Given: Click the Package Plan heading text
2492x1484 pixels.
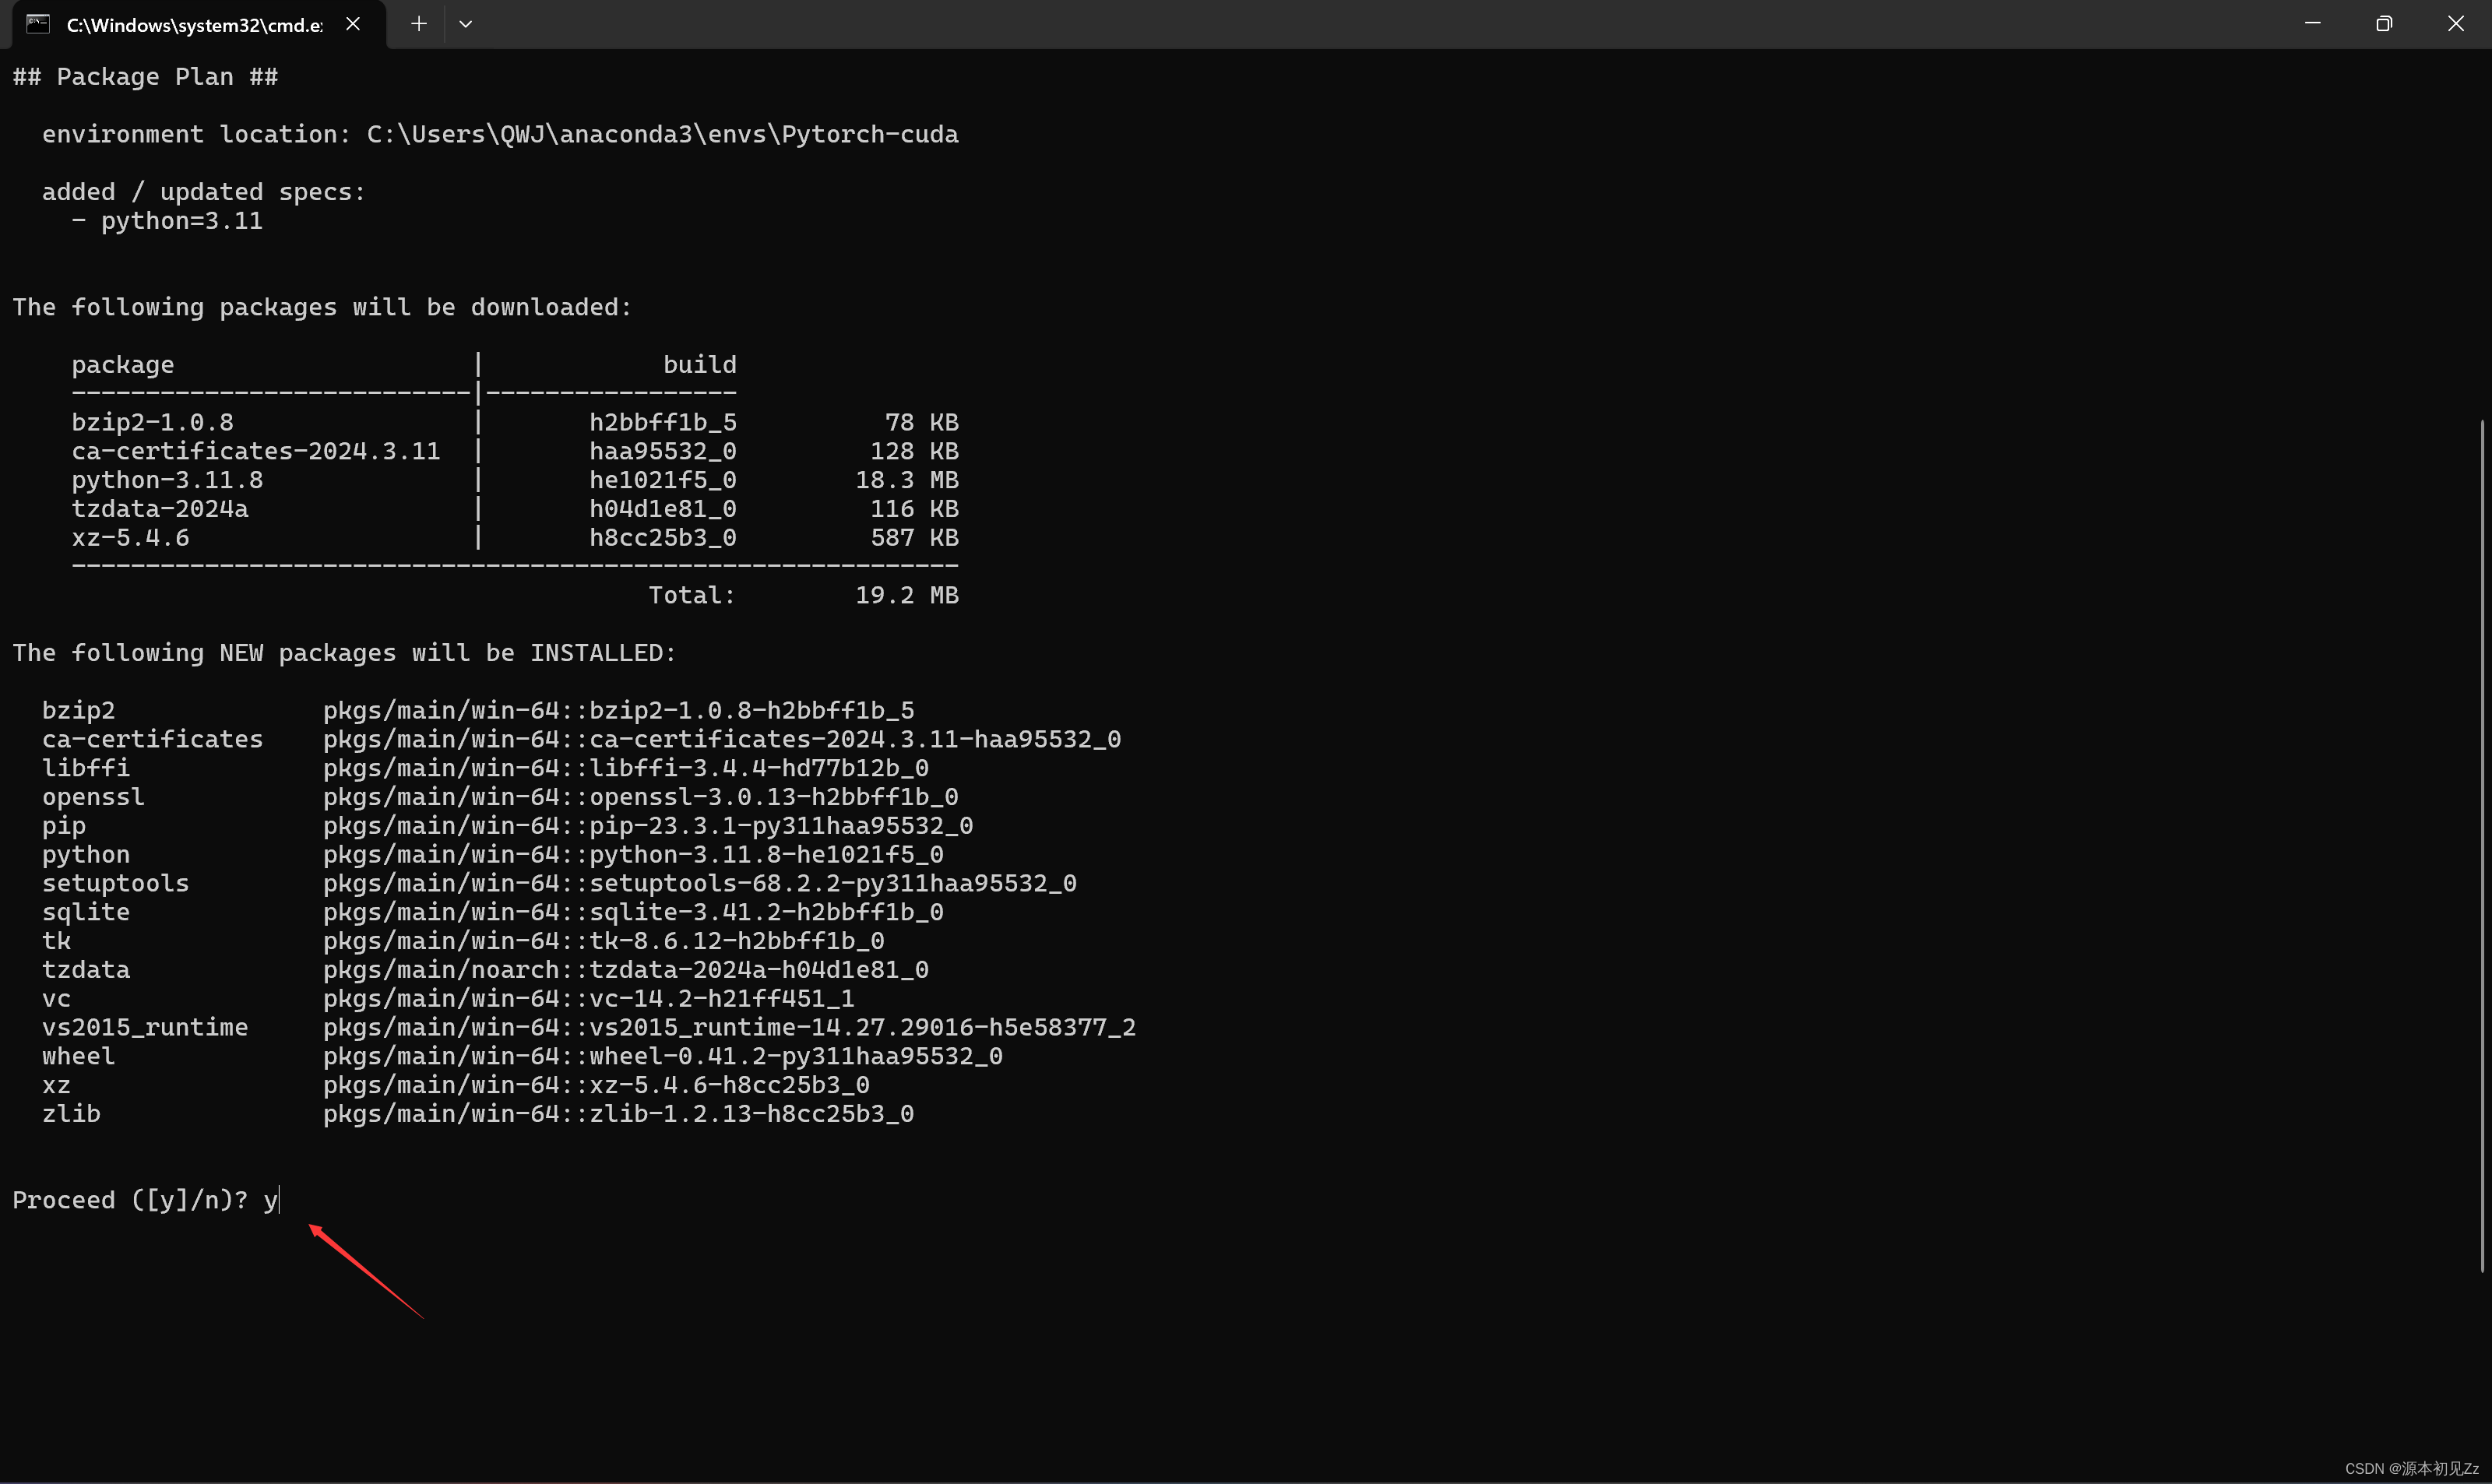Looking at the screenshot, I should (x=145, y=77).
